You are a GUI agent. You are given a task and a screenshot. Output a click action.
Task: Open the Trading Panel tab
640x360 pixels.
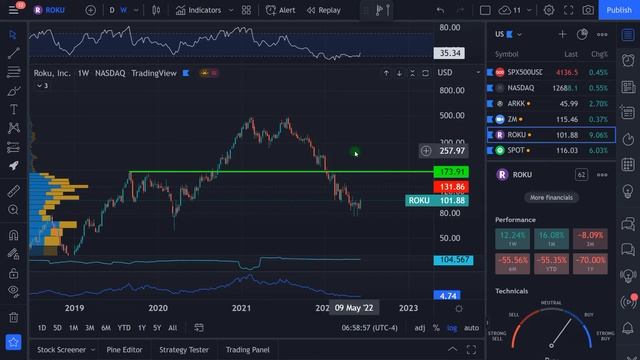[x=248, y=350]
